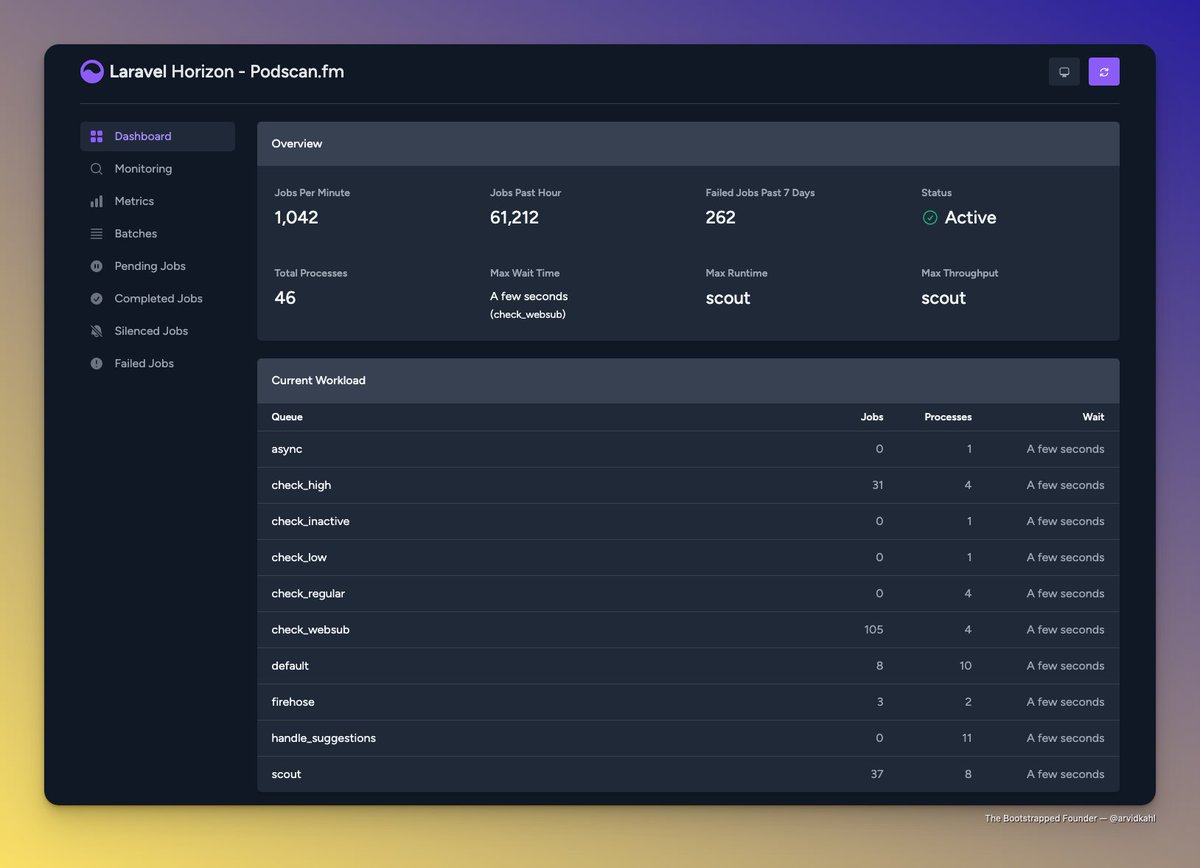Click the Laravel Horizon logo icon
Image resolution: width=1200 pixels, height=868 pixels.
coord(92,72)
